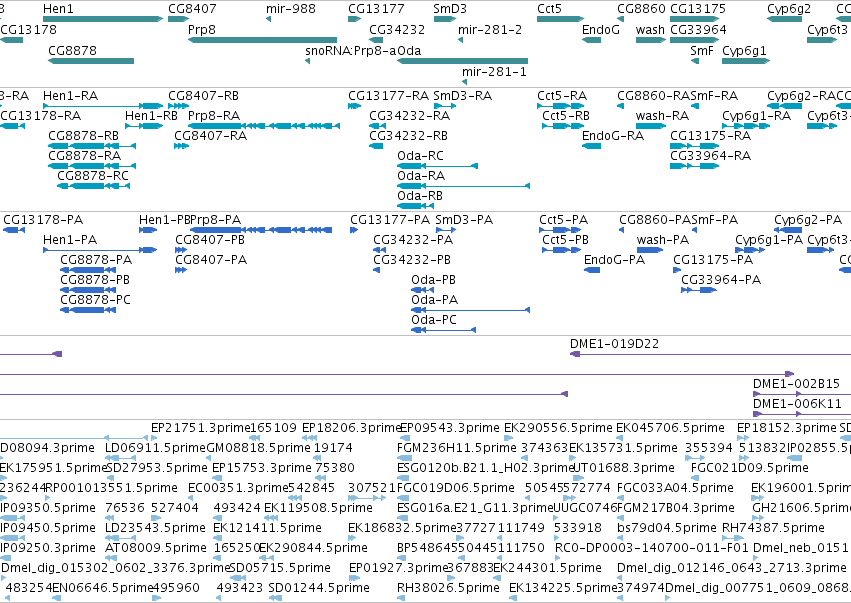This screenshot has height=603, width=851.
Task: Select the DME1-006K11 clone label
Action: click(x=797, y=404)
